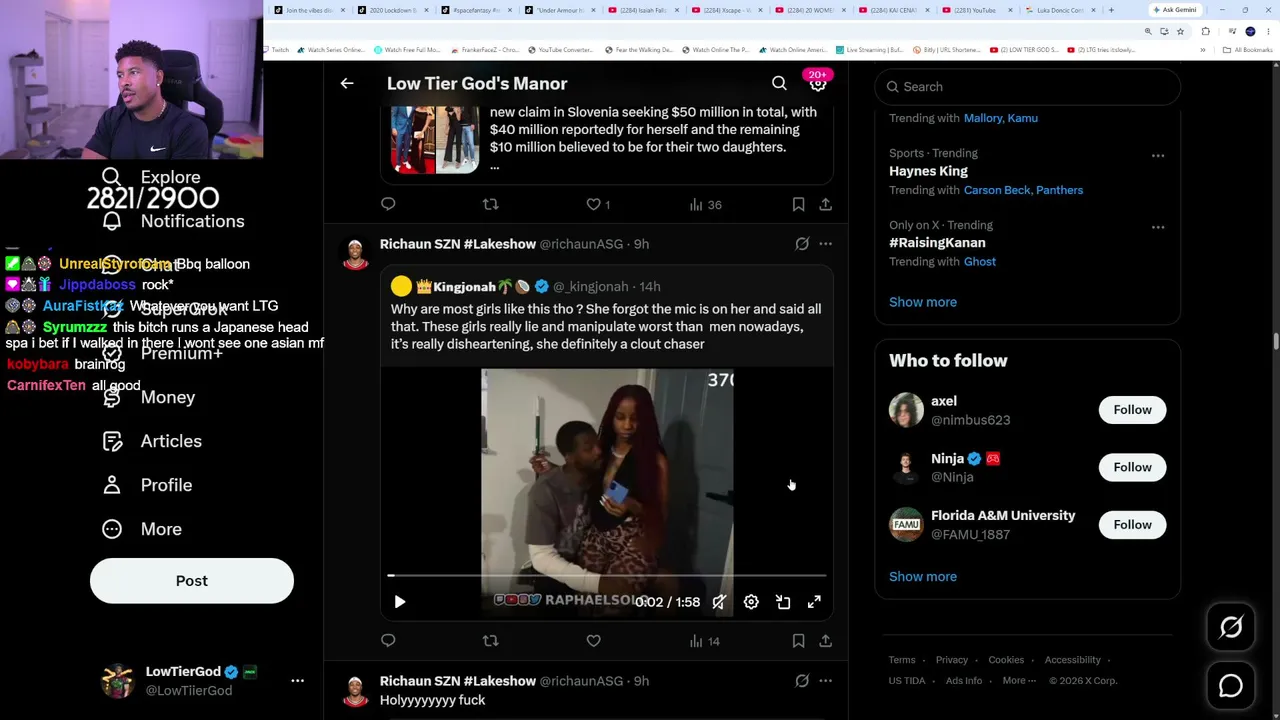This screenshot has width=1280, height=720.
Task: Bookmark this page with the star icon
Action: (x=1180, y=31)
